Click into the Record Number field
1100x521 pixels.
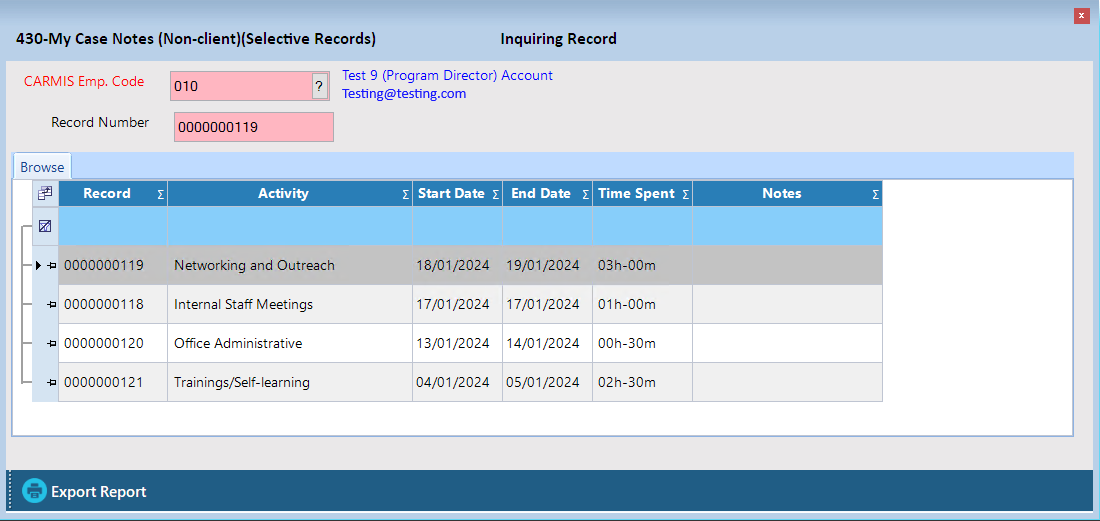click(253, 128)
